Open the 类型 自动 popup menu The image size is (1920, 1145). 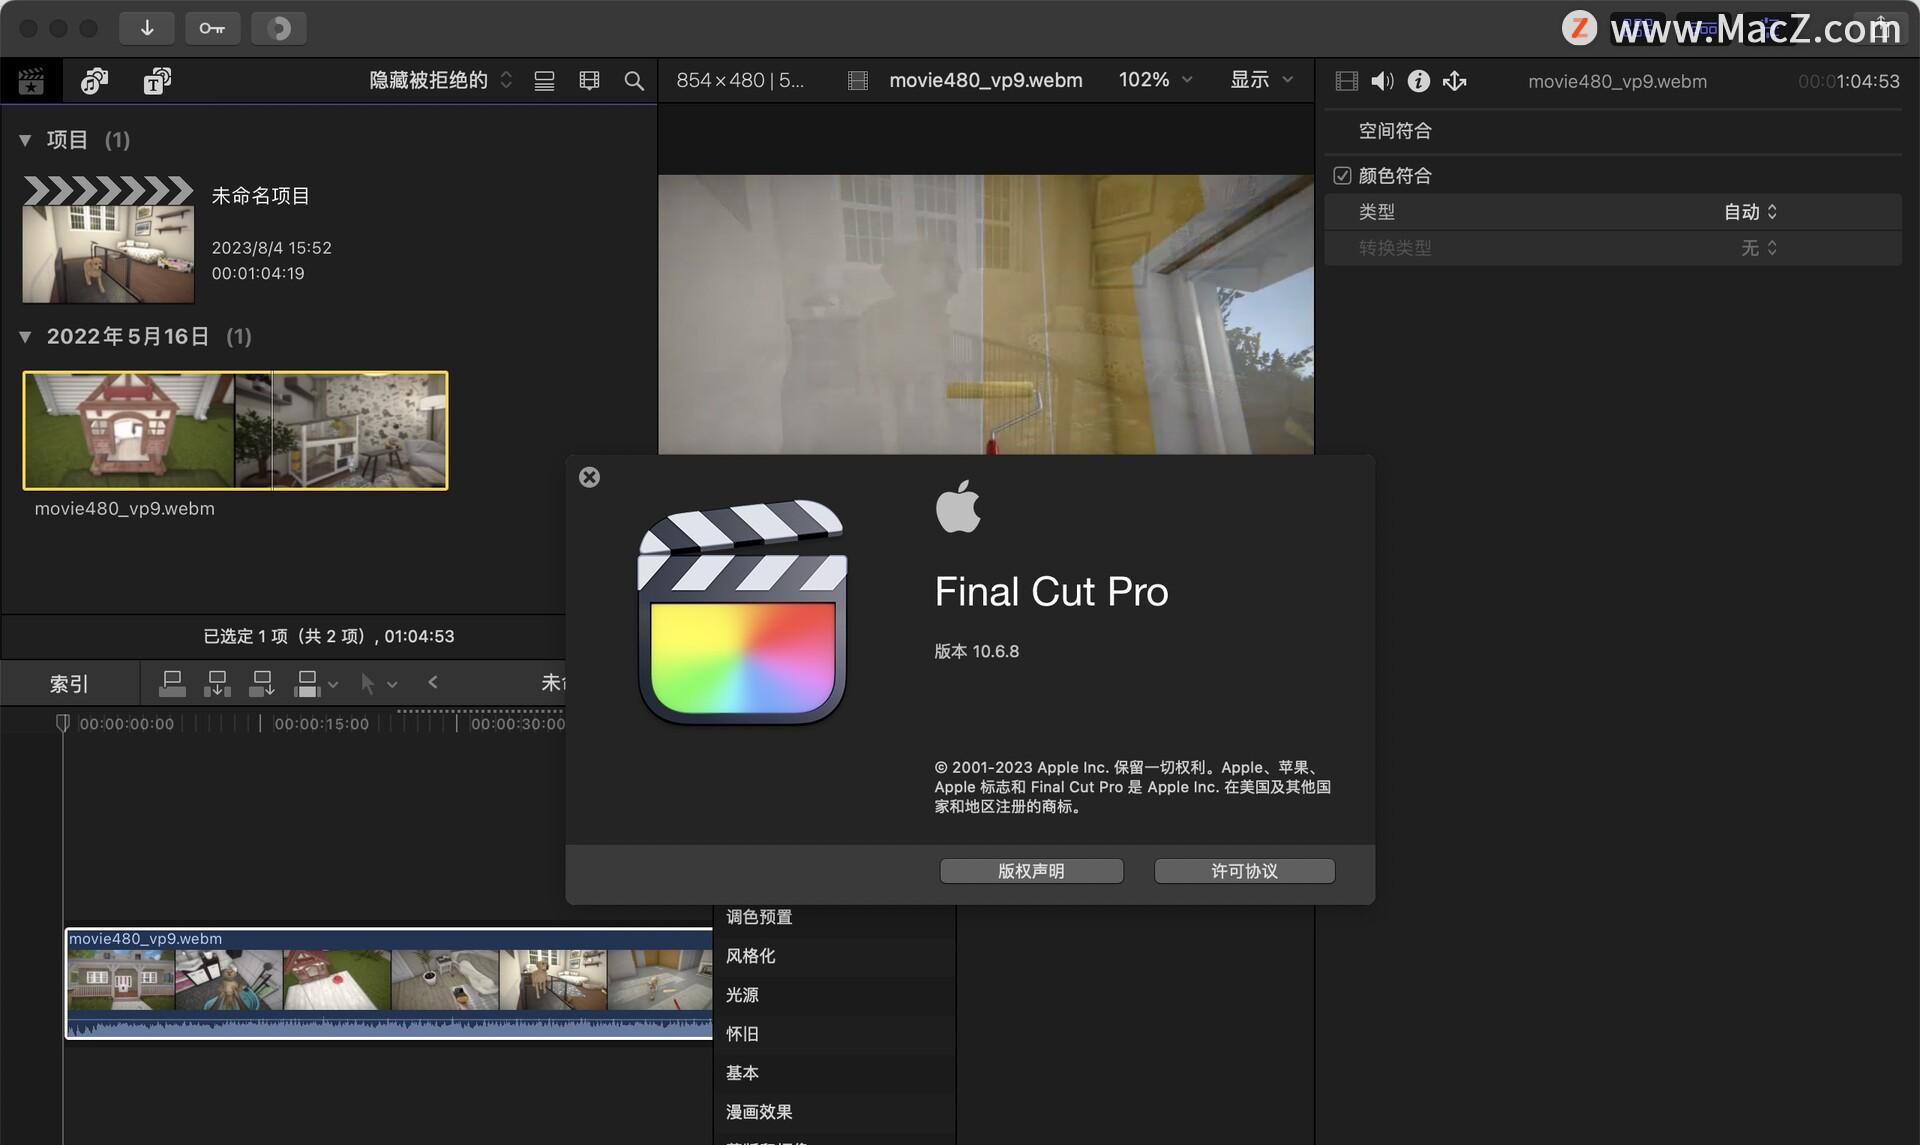[1750, 212]
